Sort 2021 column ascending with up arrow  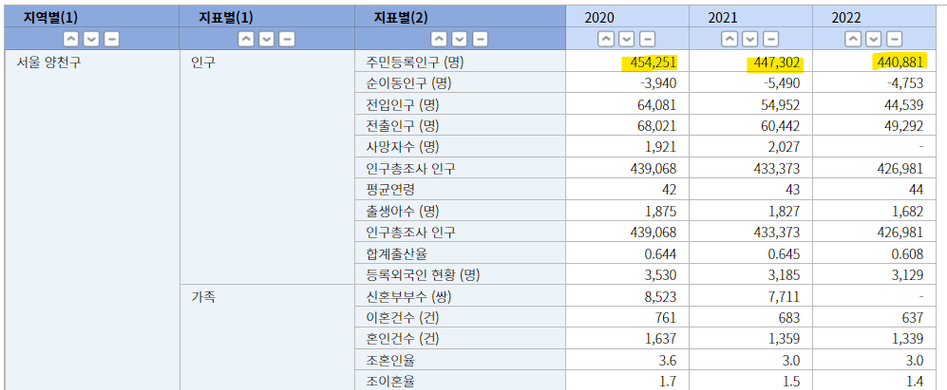(x=730, y=39)
